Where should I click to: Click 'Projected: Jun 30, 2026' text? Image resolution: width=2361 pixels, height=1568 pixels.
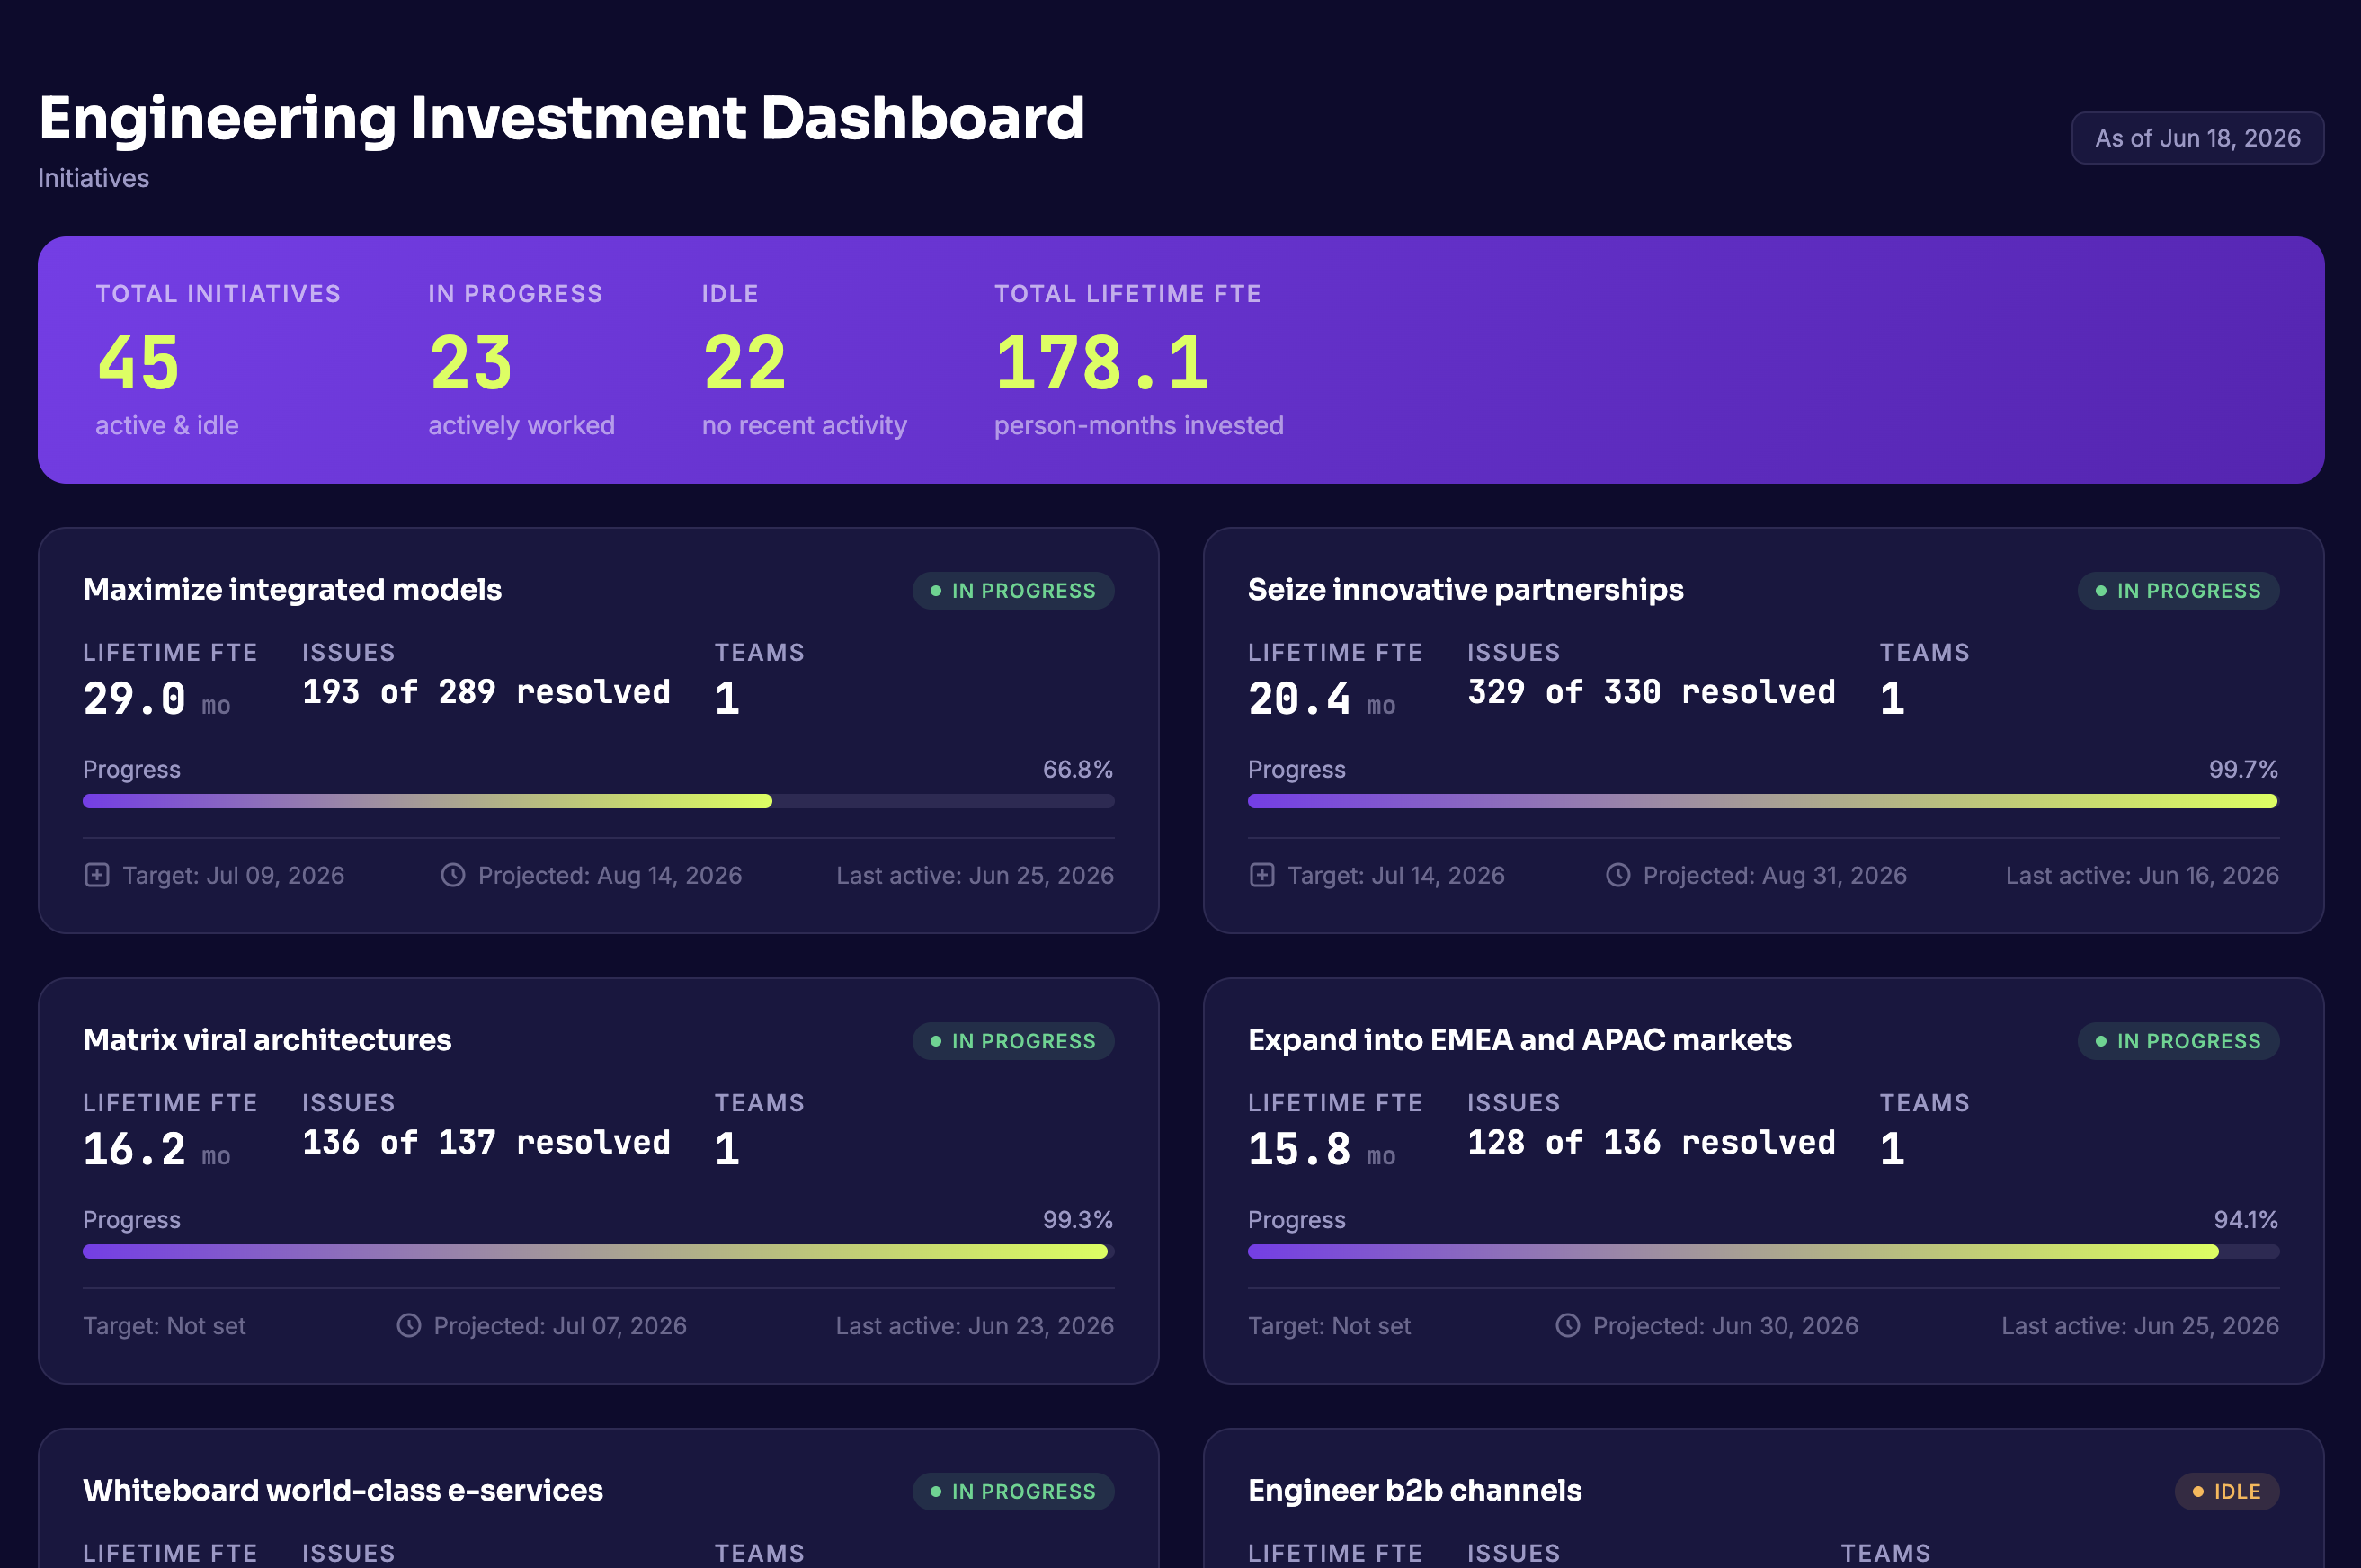pyautogui.click(x=1725, y=1325)
